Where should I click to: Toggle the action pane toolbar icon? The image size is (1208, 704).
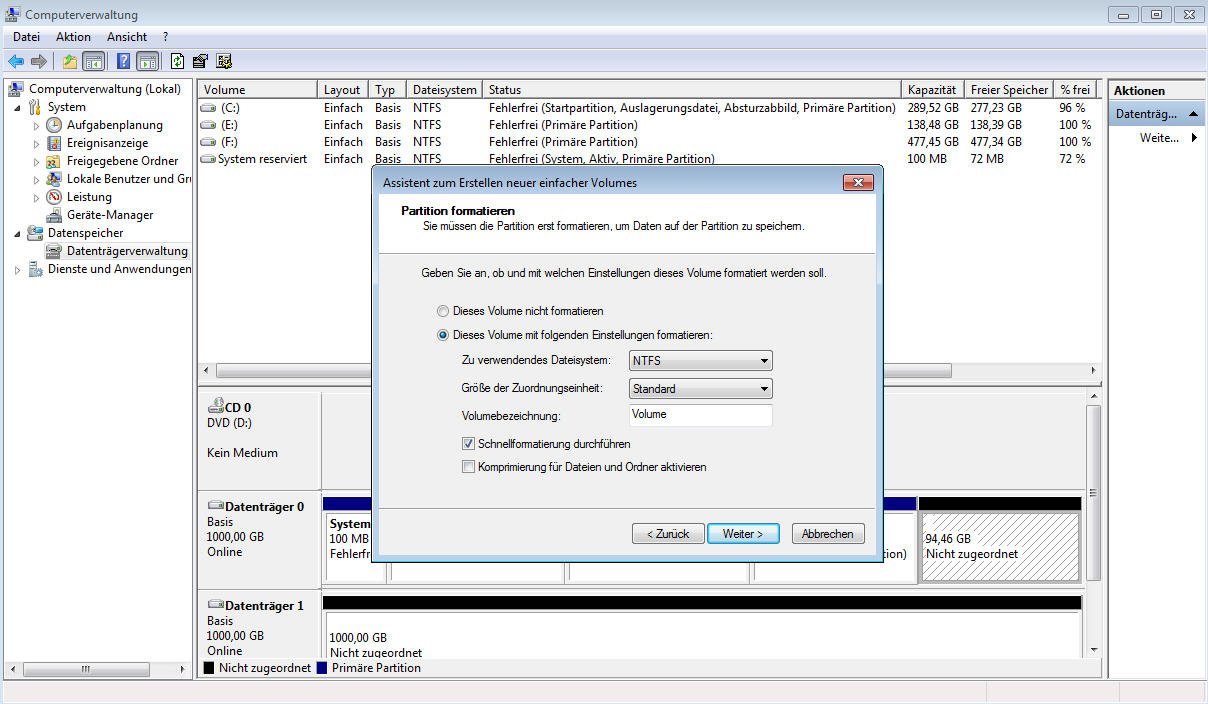147,61
